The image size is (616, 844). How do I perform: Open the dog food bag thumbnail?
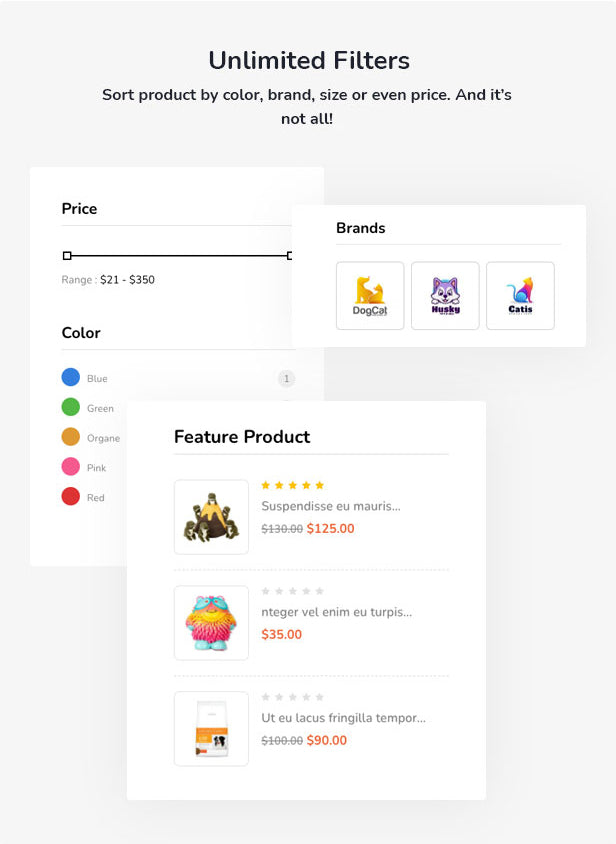211,729
